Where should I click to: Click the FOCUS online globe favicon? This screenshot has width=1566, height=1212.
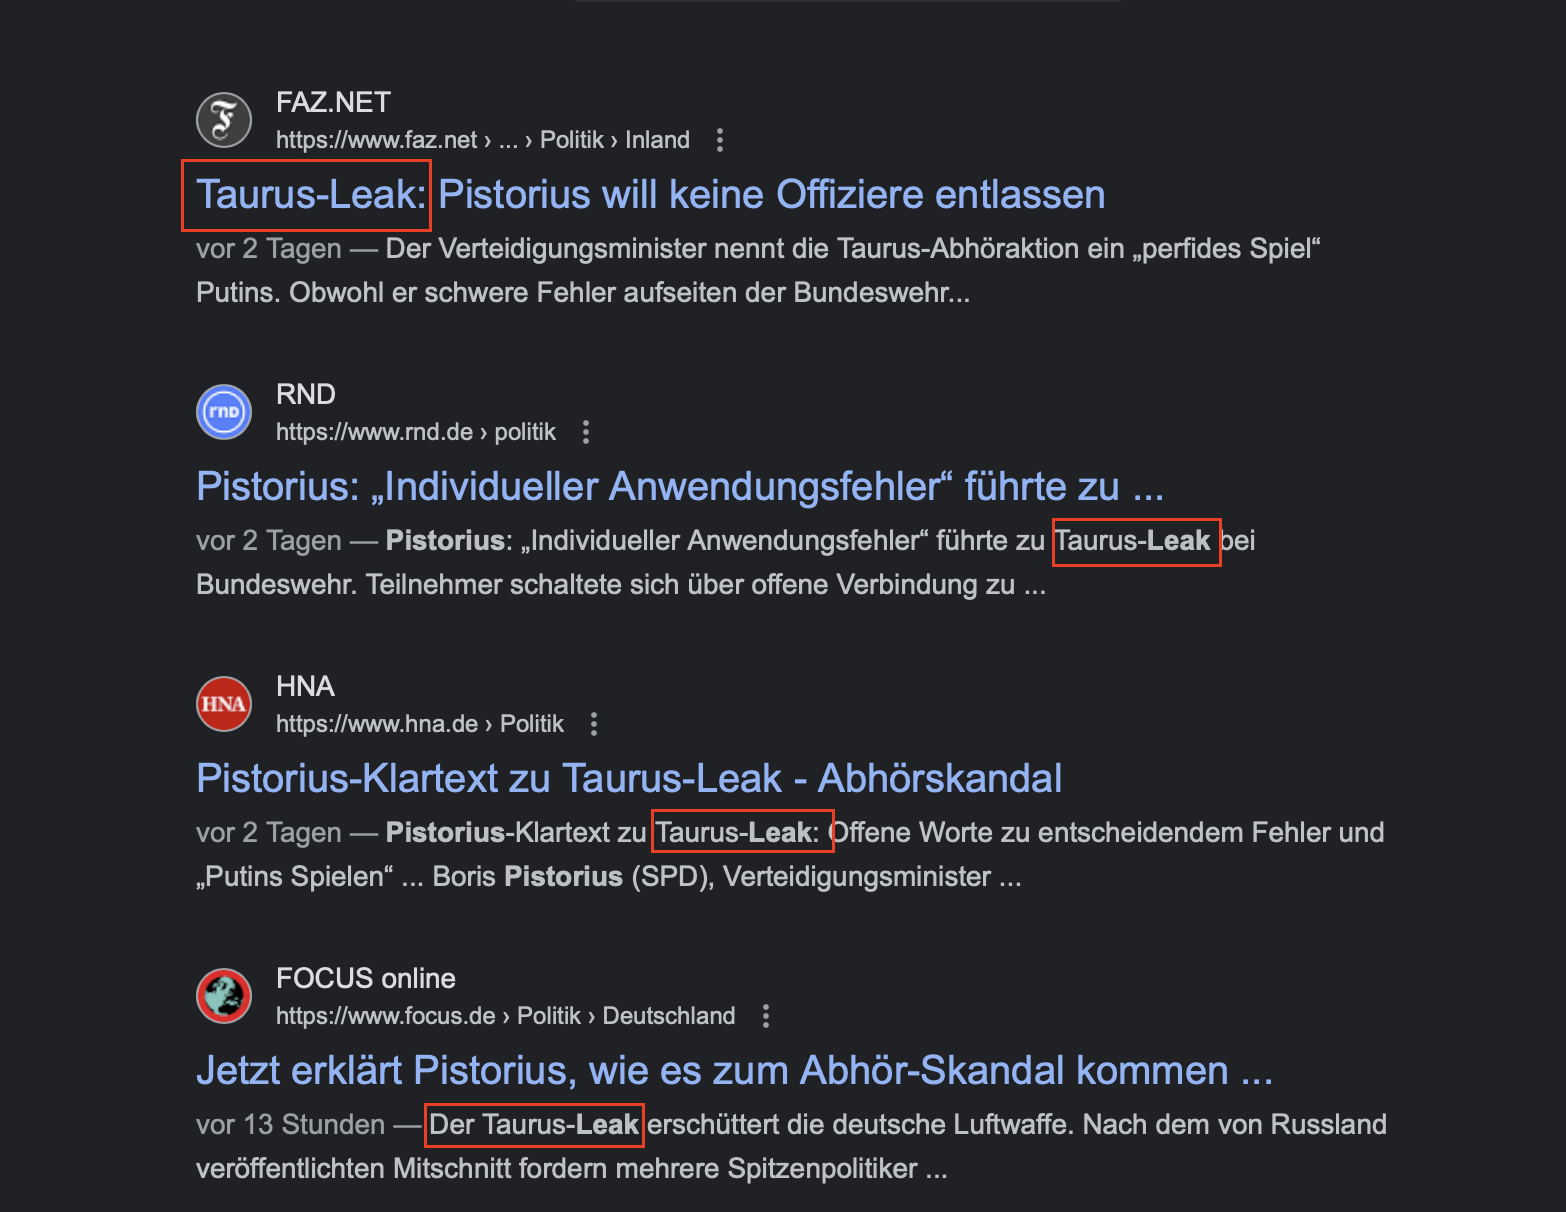[224, 996]
